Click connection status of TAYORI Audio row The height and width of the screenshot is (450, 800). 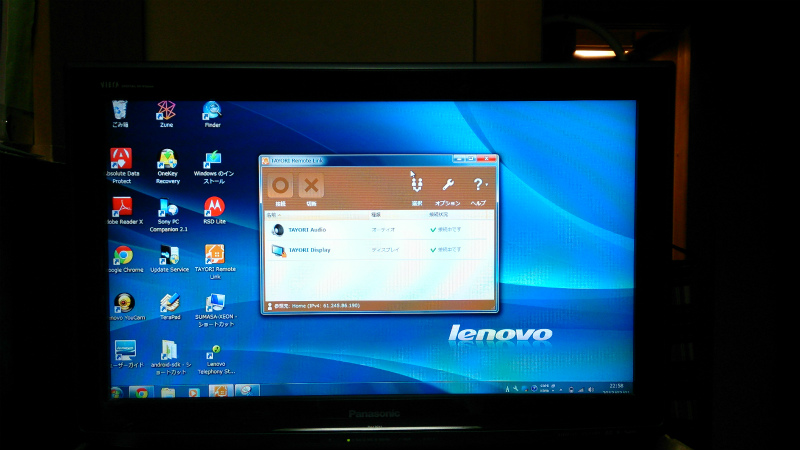(446, 230)
